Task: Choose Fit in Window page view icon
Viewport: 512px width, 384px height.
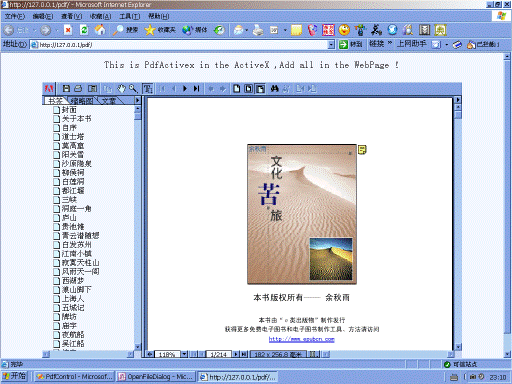Action: (248, 89)
